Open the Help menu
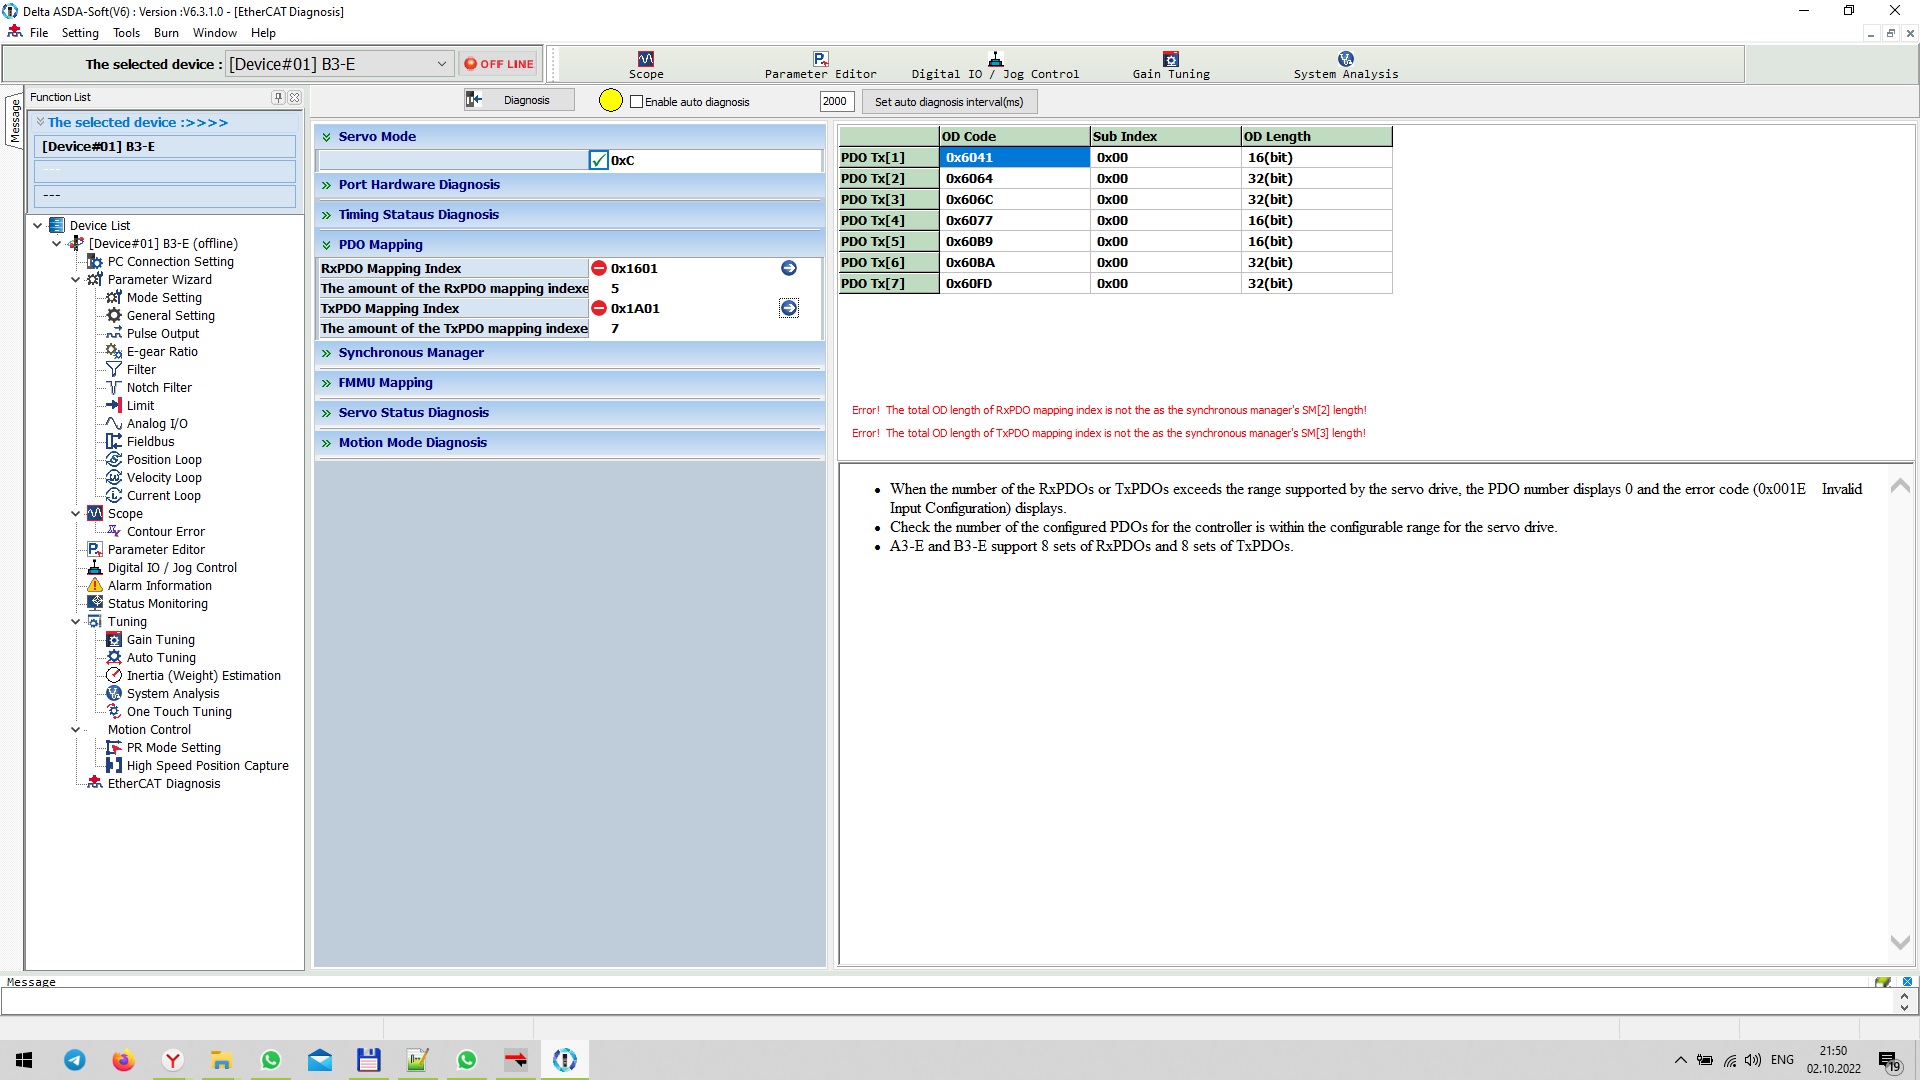 (263, 33)
